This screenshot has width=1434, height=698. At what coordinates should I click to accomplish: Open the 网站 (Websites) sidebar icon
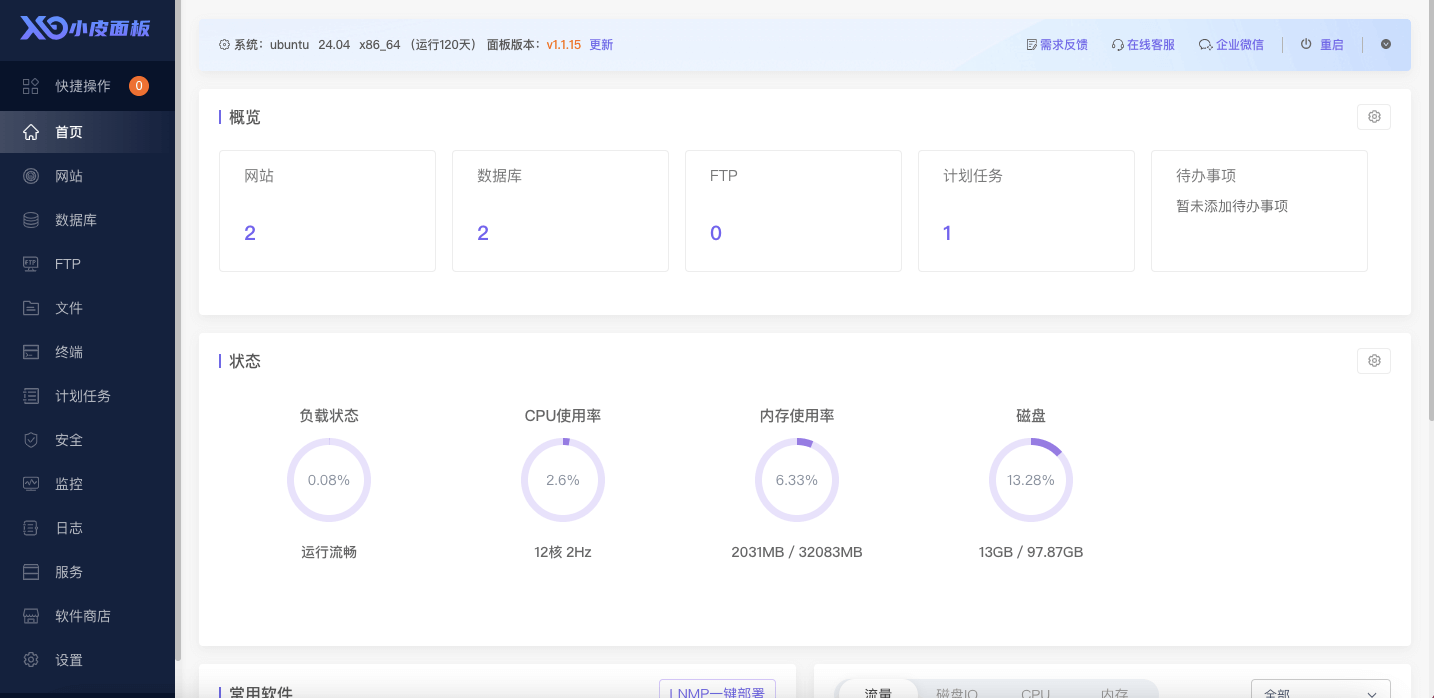point(31,176)
